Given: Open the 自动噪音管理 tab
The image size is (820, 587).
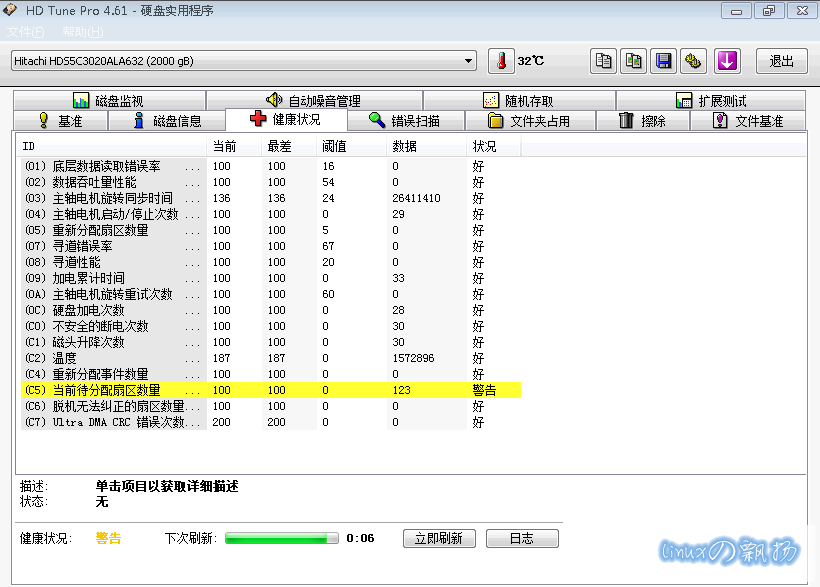Looking at the screenshot, I should pos(313,101).
